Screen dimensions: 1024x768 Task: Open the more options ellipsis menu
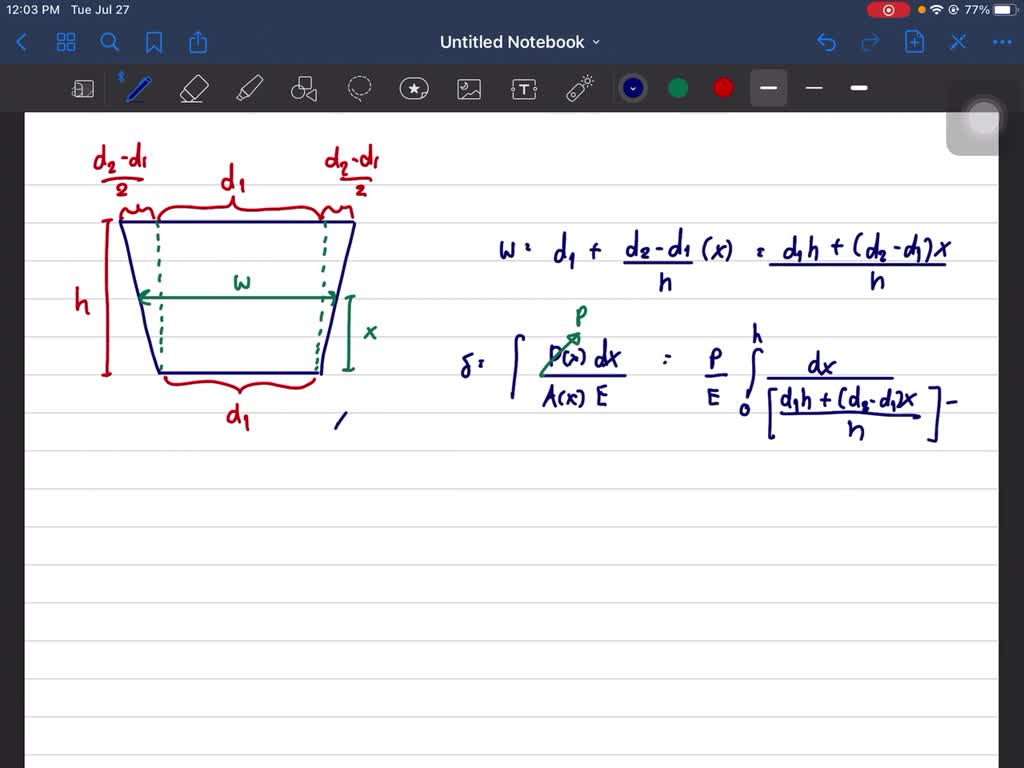[x=1002, y=42]
